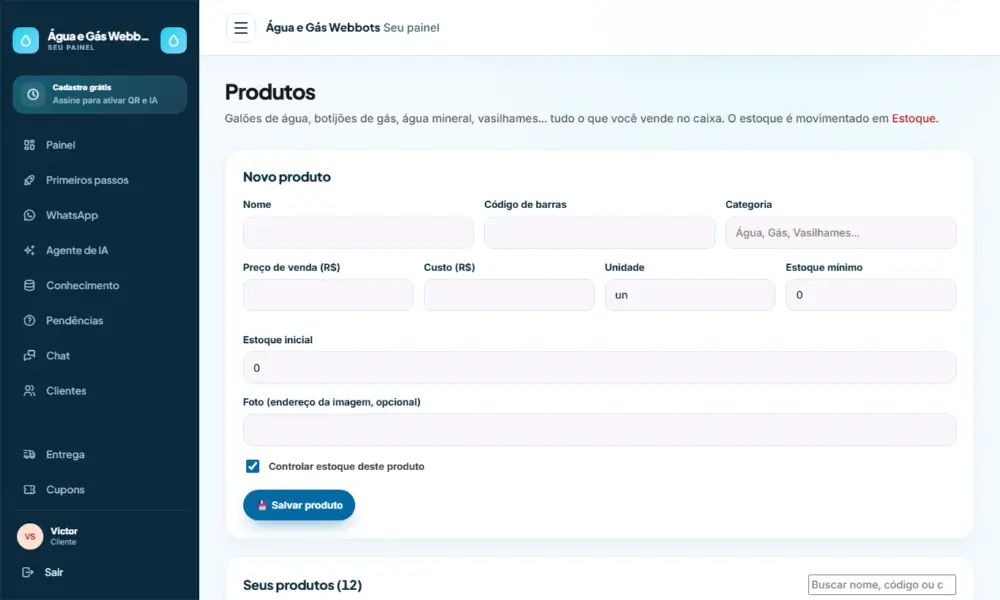This screenshot has width=1000, height=600.
Task: Click the Cadastro grátis subscription banner
Action: click(100, 94)
